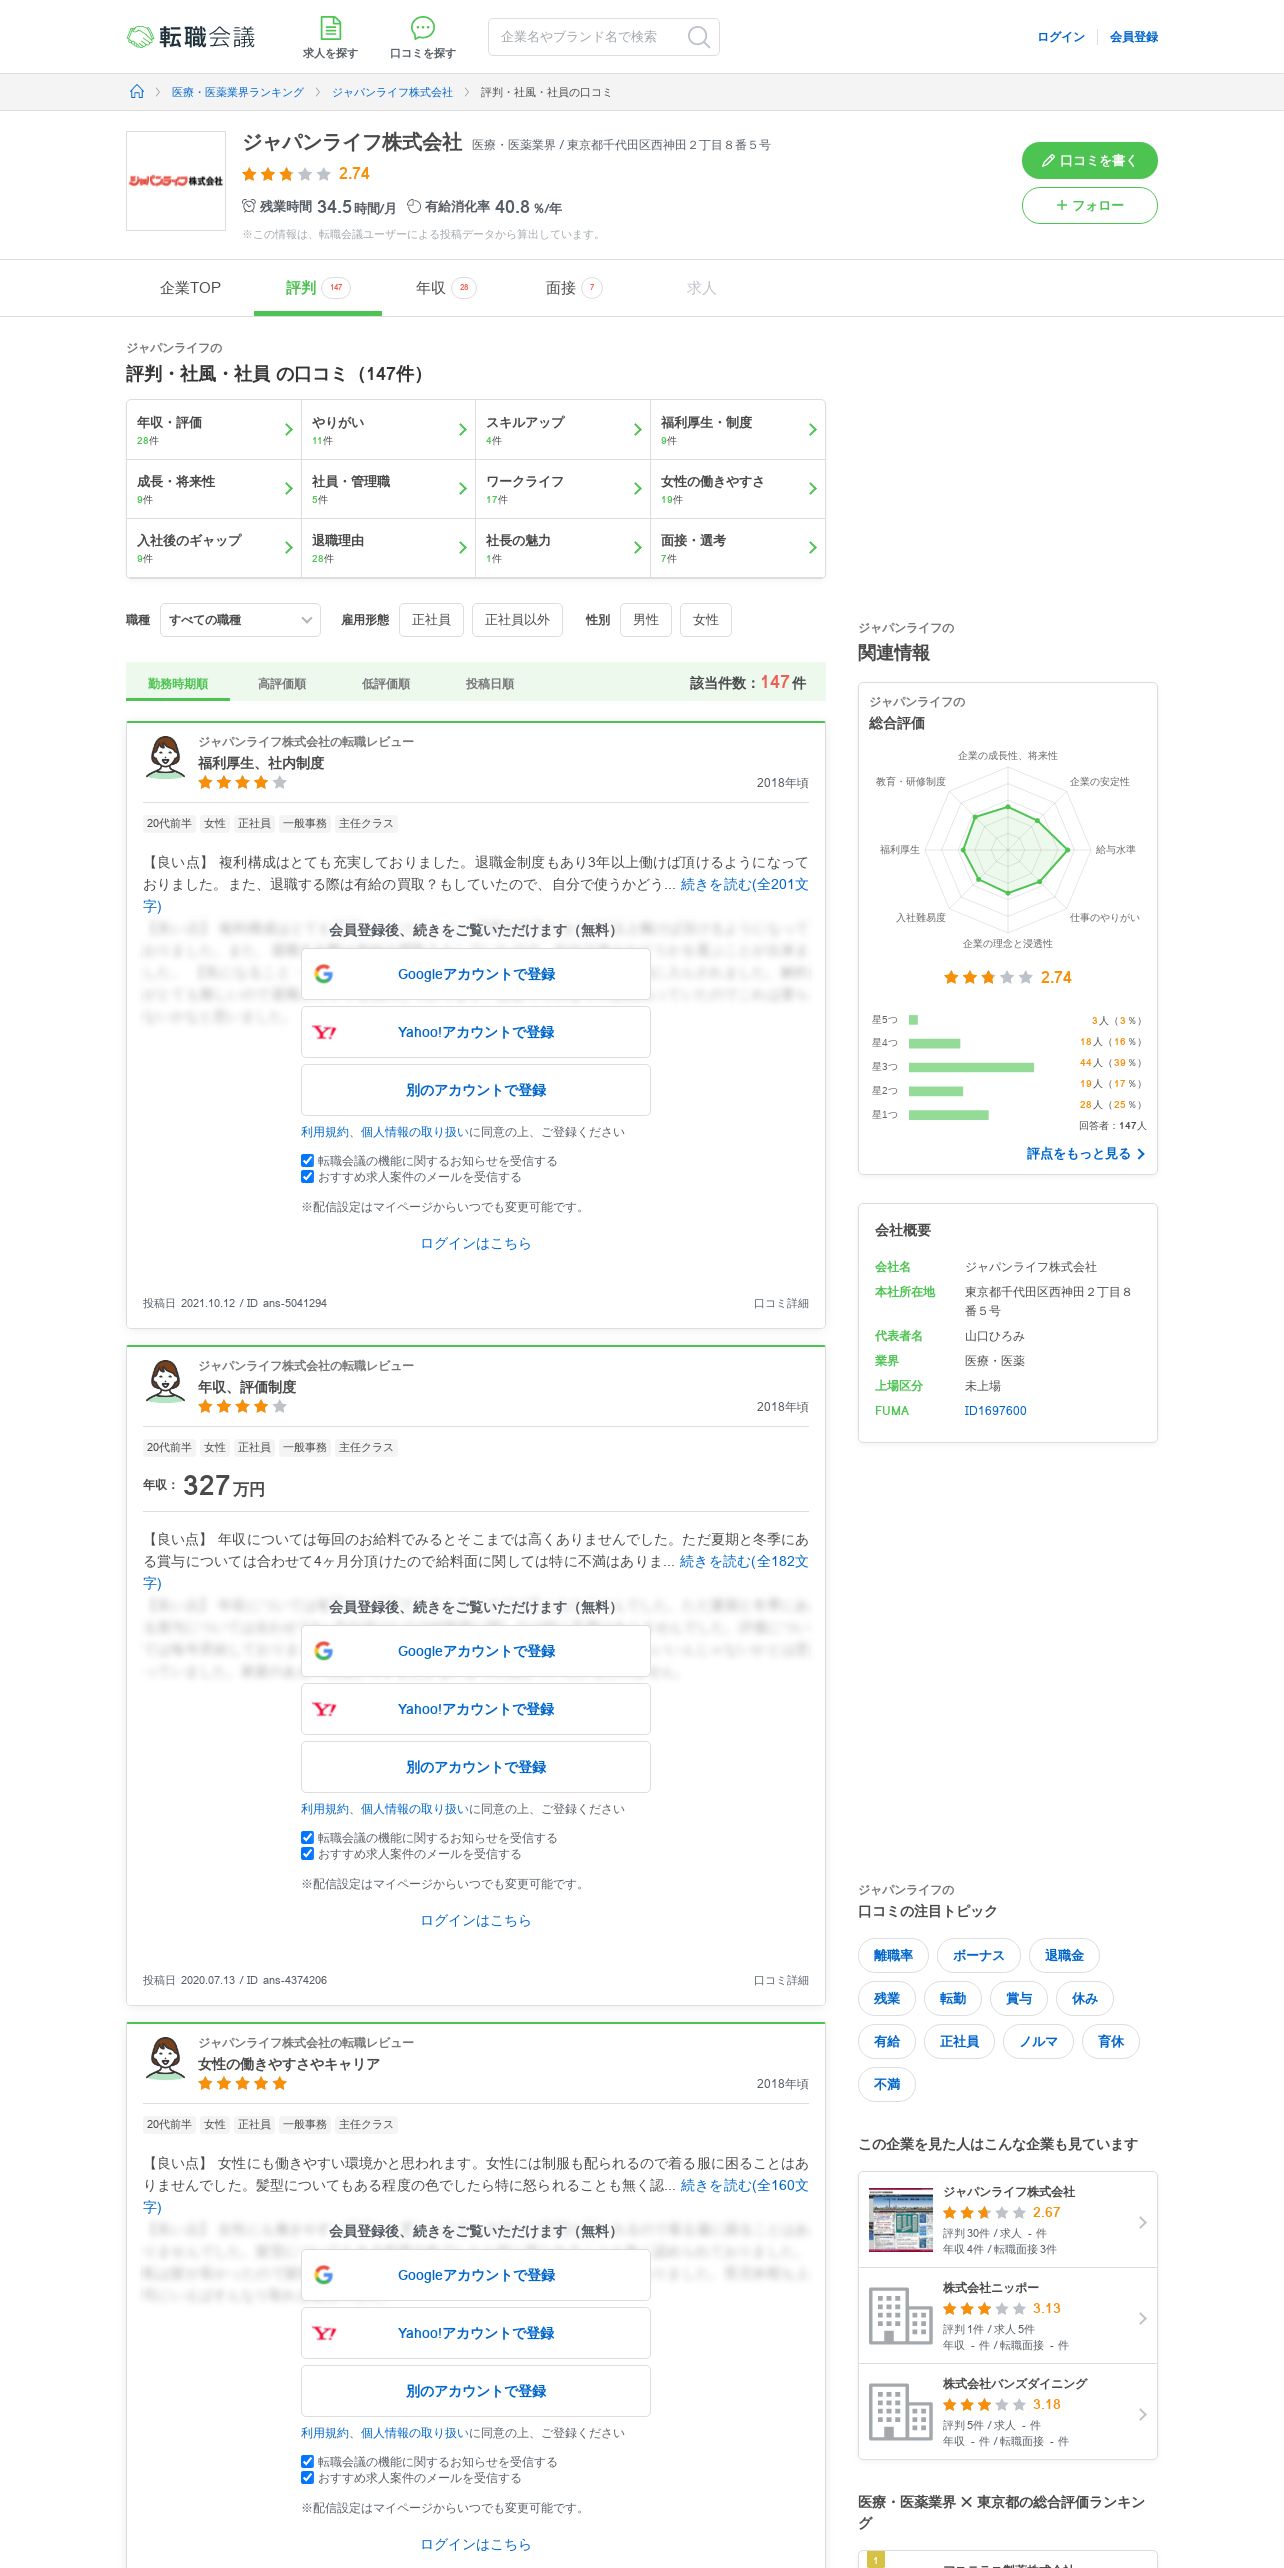The height and width of the screenshot is (2568, 1284).
Task: Click the Yahoo icon in first review card
Action: [323, 1032]
